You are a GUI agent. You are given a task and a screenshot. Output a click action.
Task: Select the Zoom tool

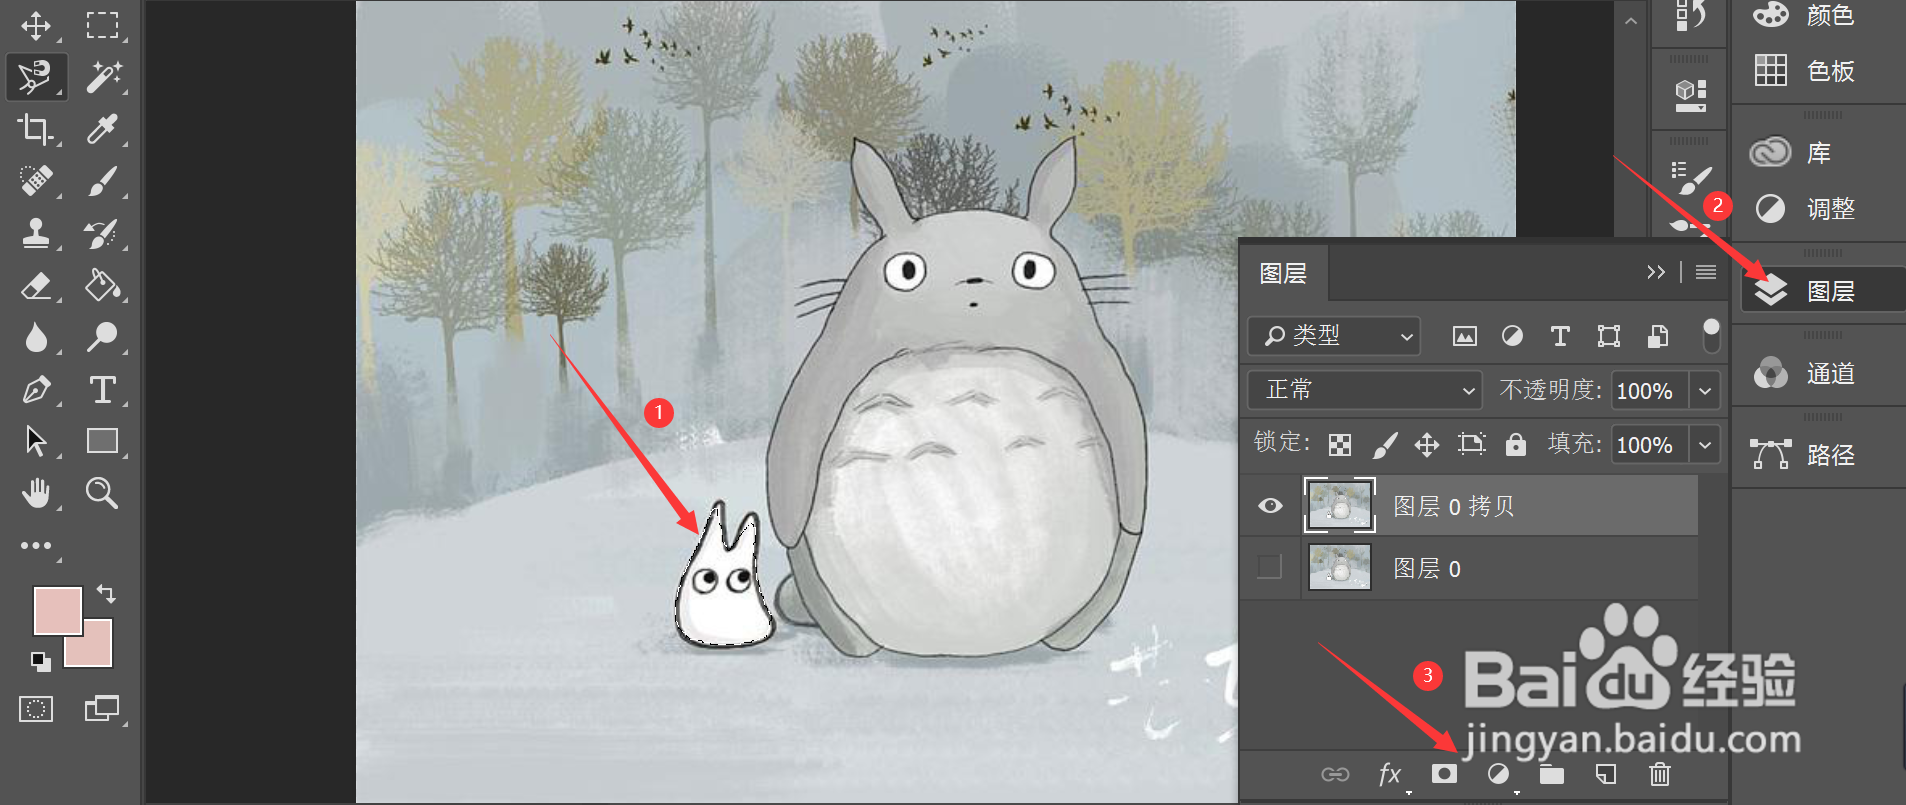point(102,493)
